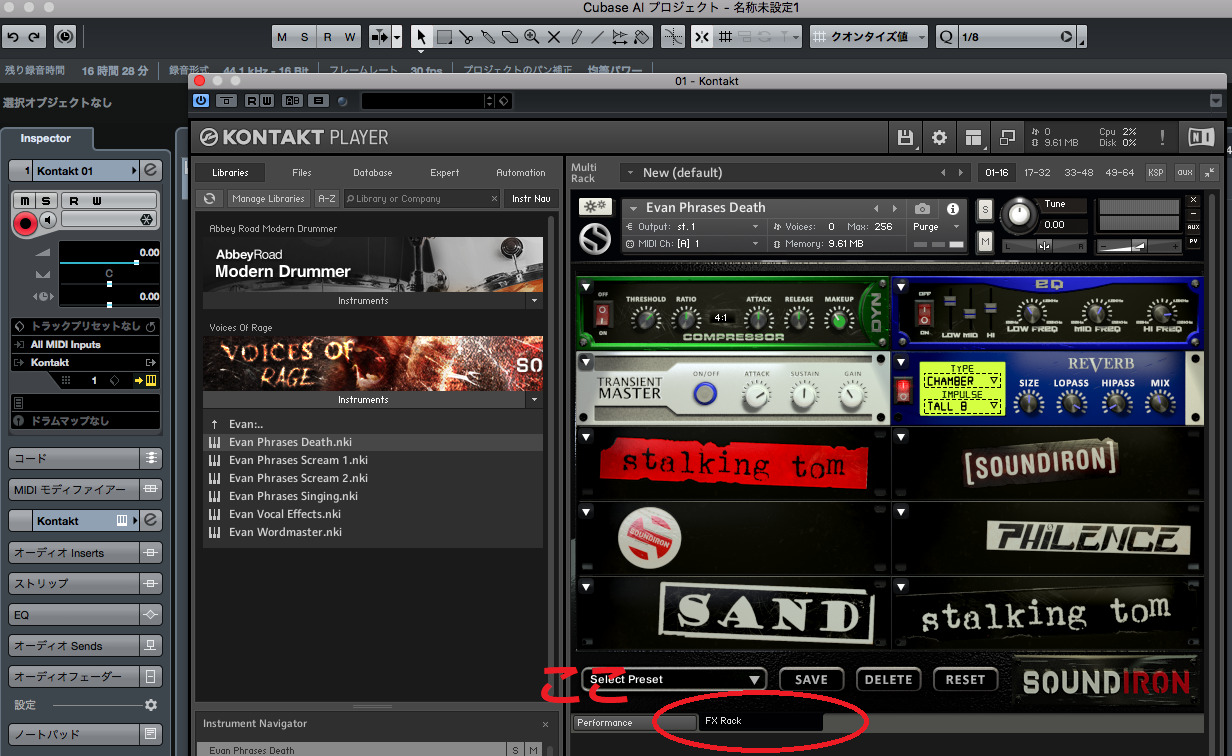
Task: Click the instrument snapshot camera icon
Action: point(922,209)
